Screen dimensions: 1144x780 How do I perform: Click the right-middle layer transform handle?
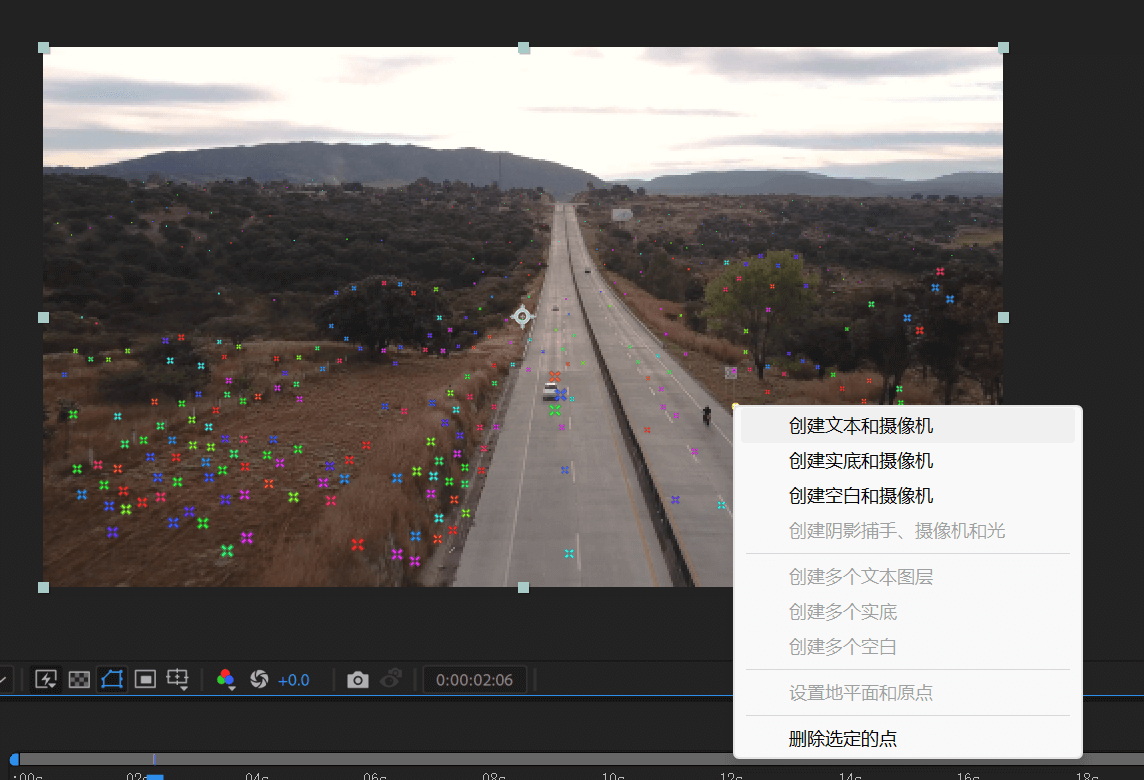1003,317
